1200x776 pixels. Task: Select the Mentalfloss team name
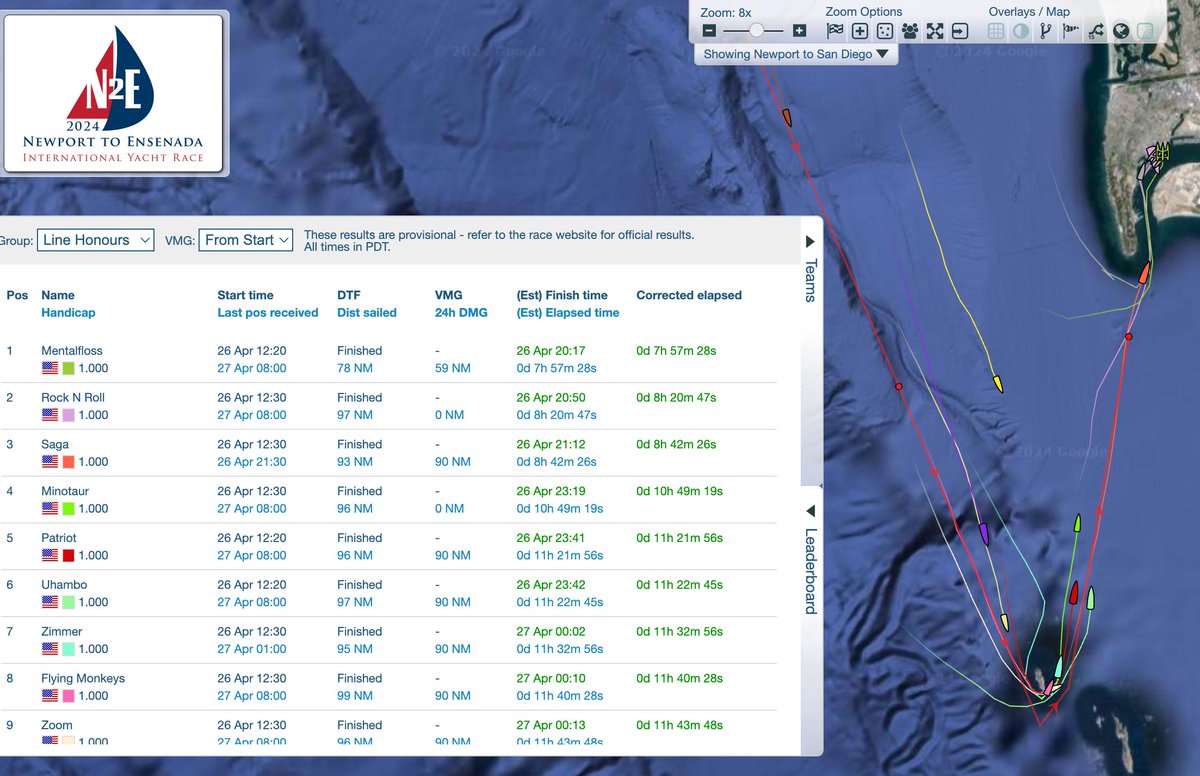coord(72,351)
